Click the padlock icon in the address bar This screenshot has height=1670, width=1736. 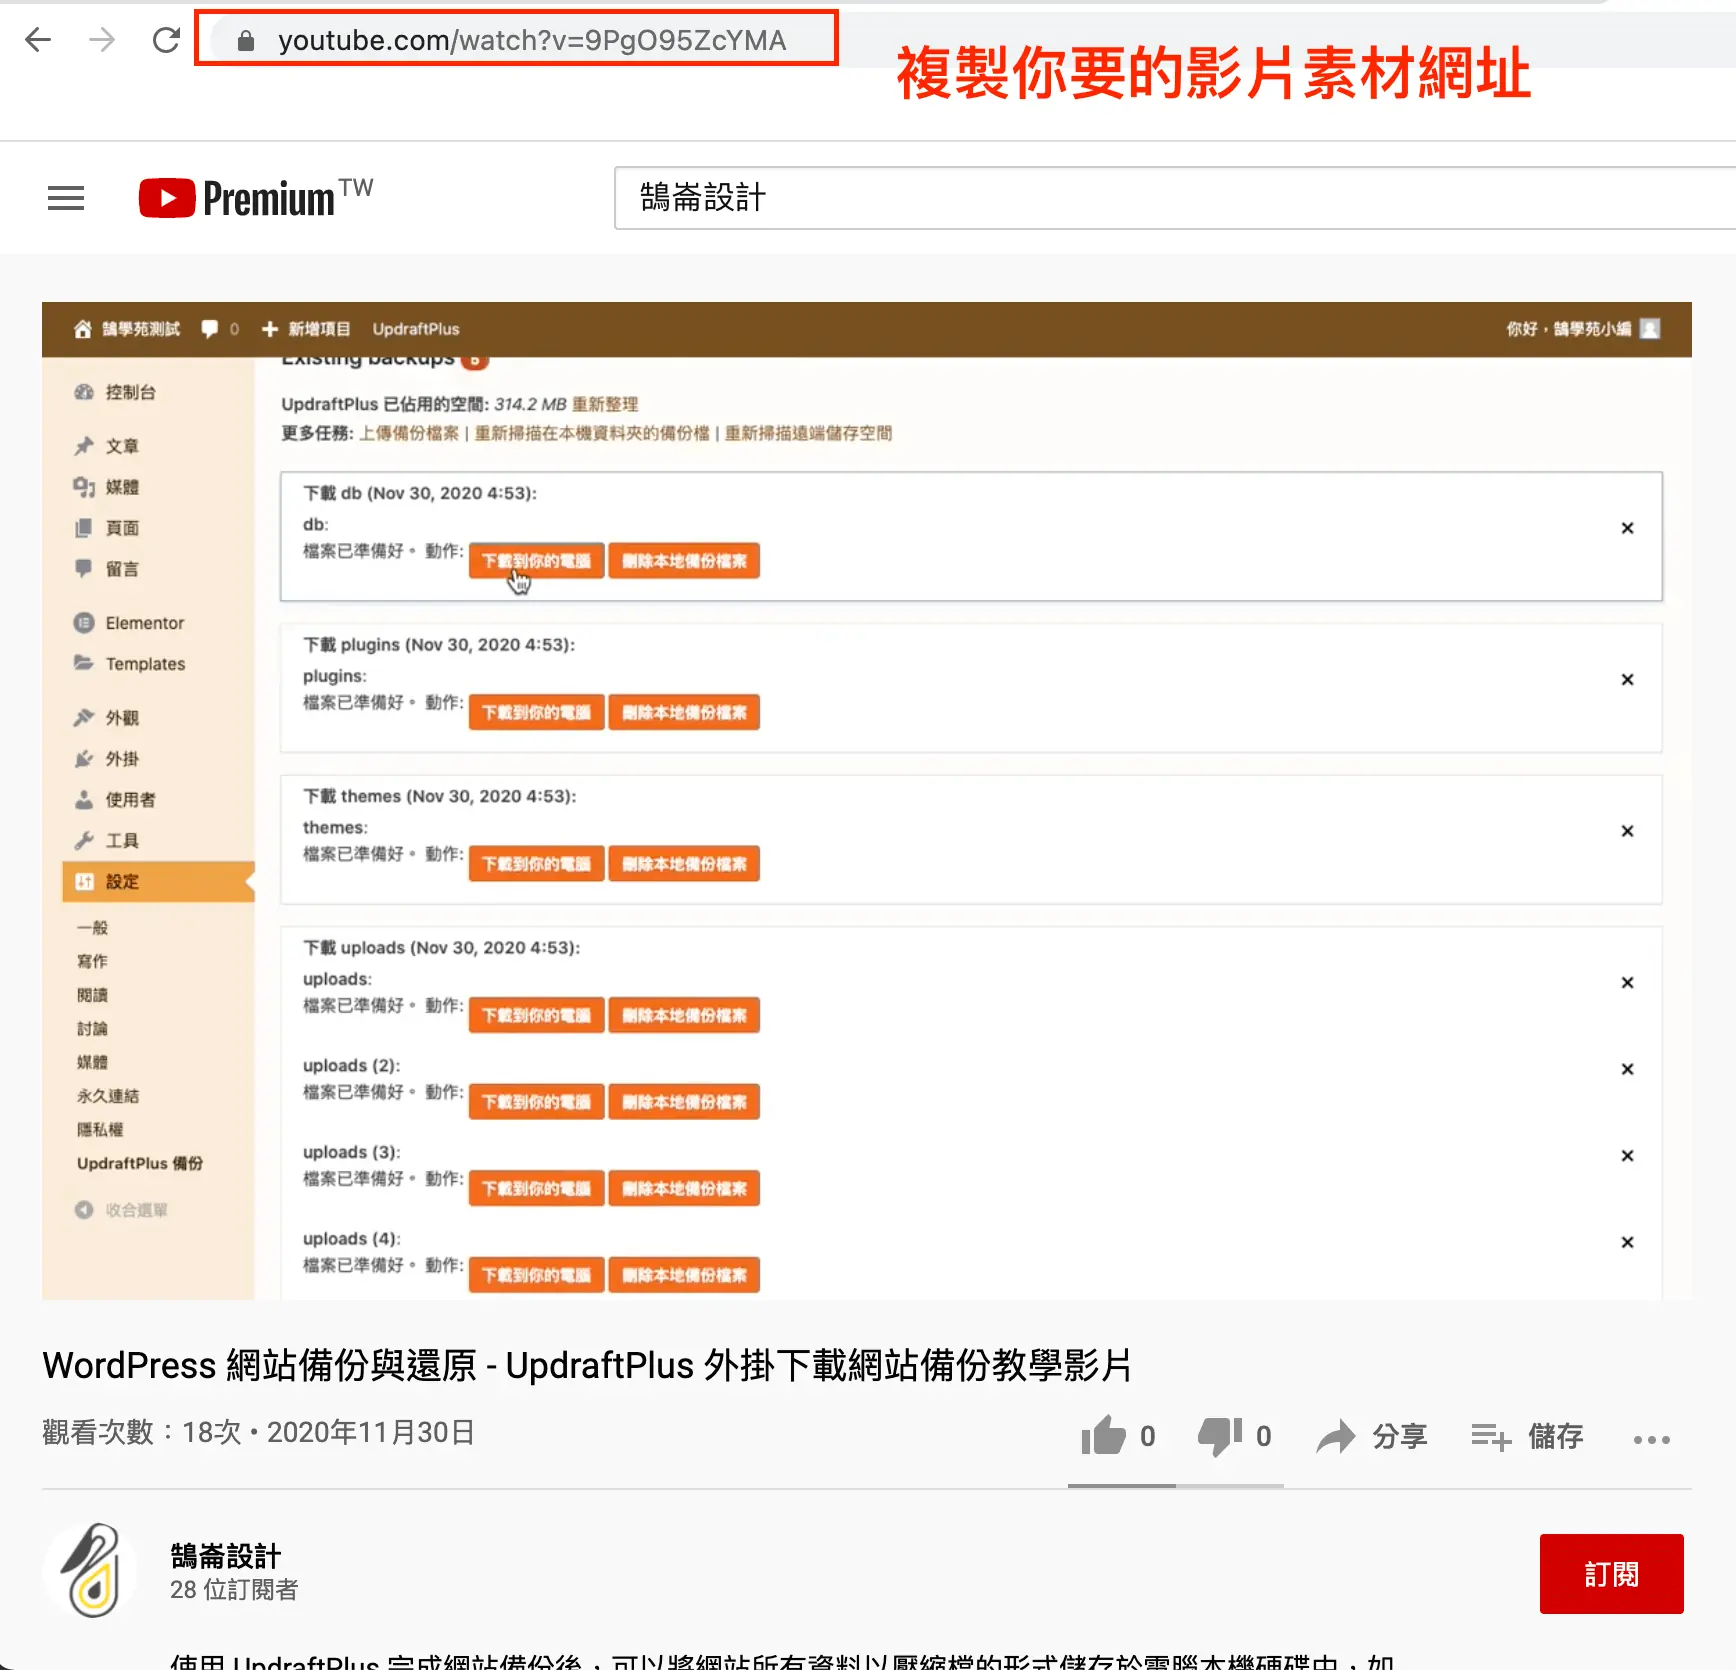(x=246, y=40)
